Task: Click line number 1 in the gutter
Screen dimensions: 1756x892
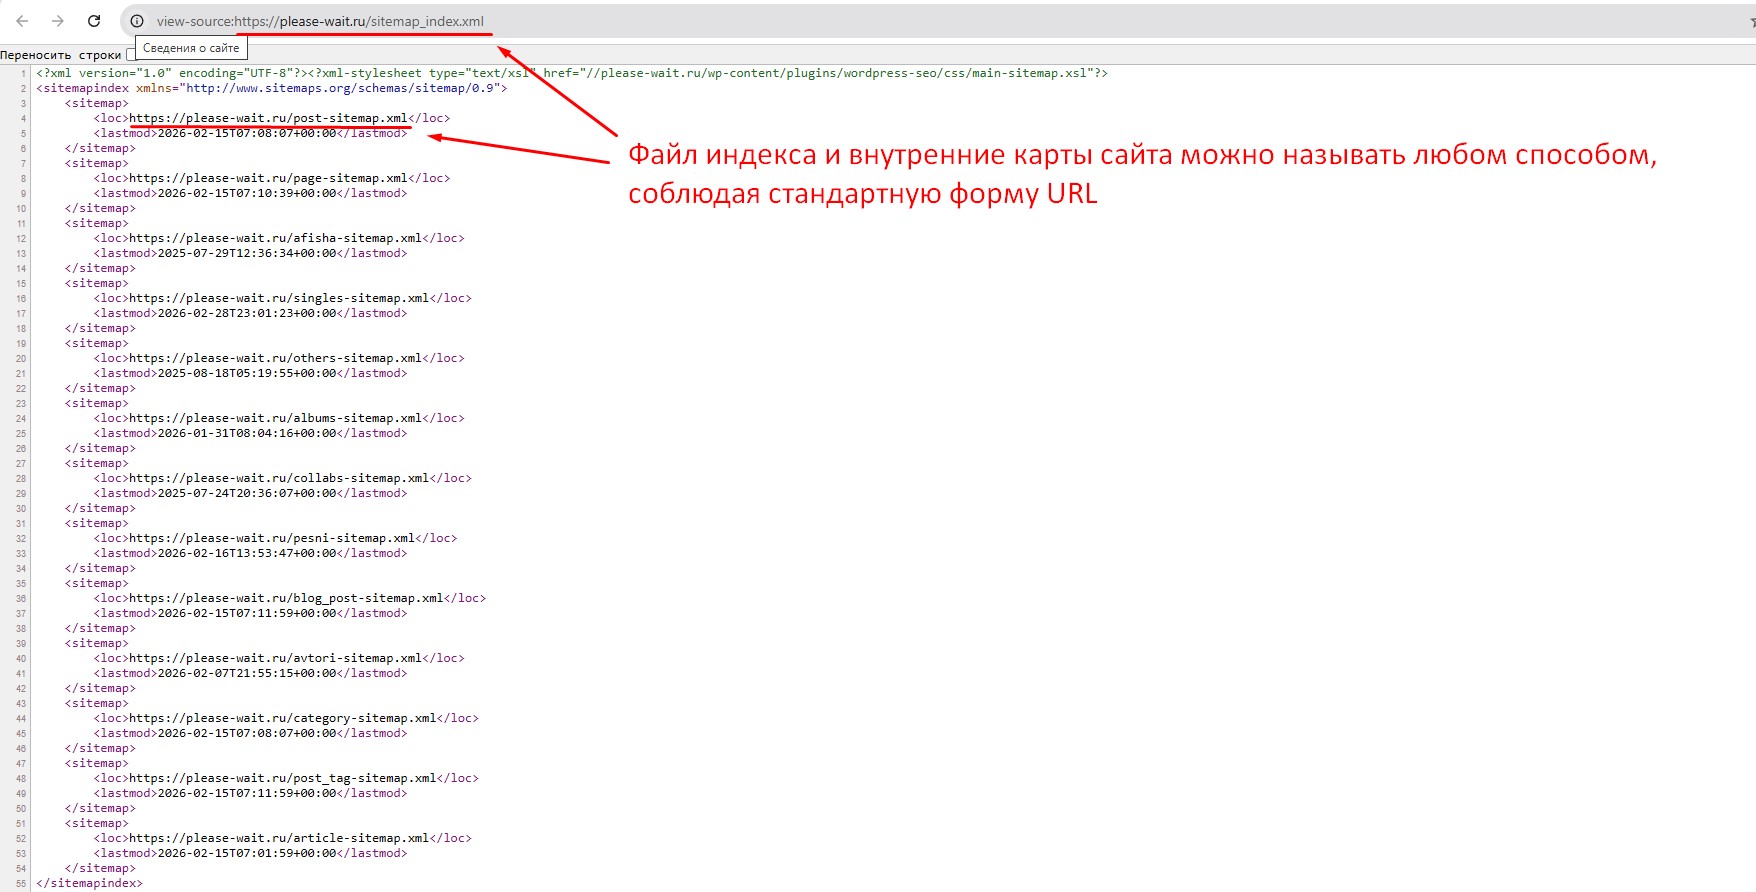Action: click(23, 74)
